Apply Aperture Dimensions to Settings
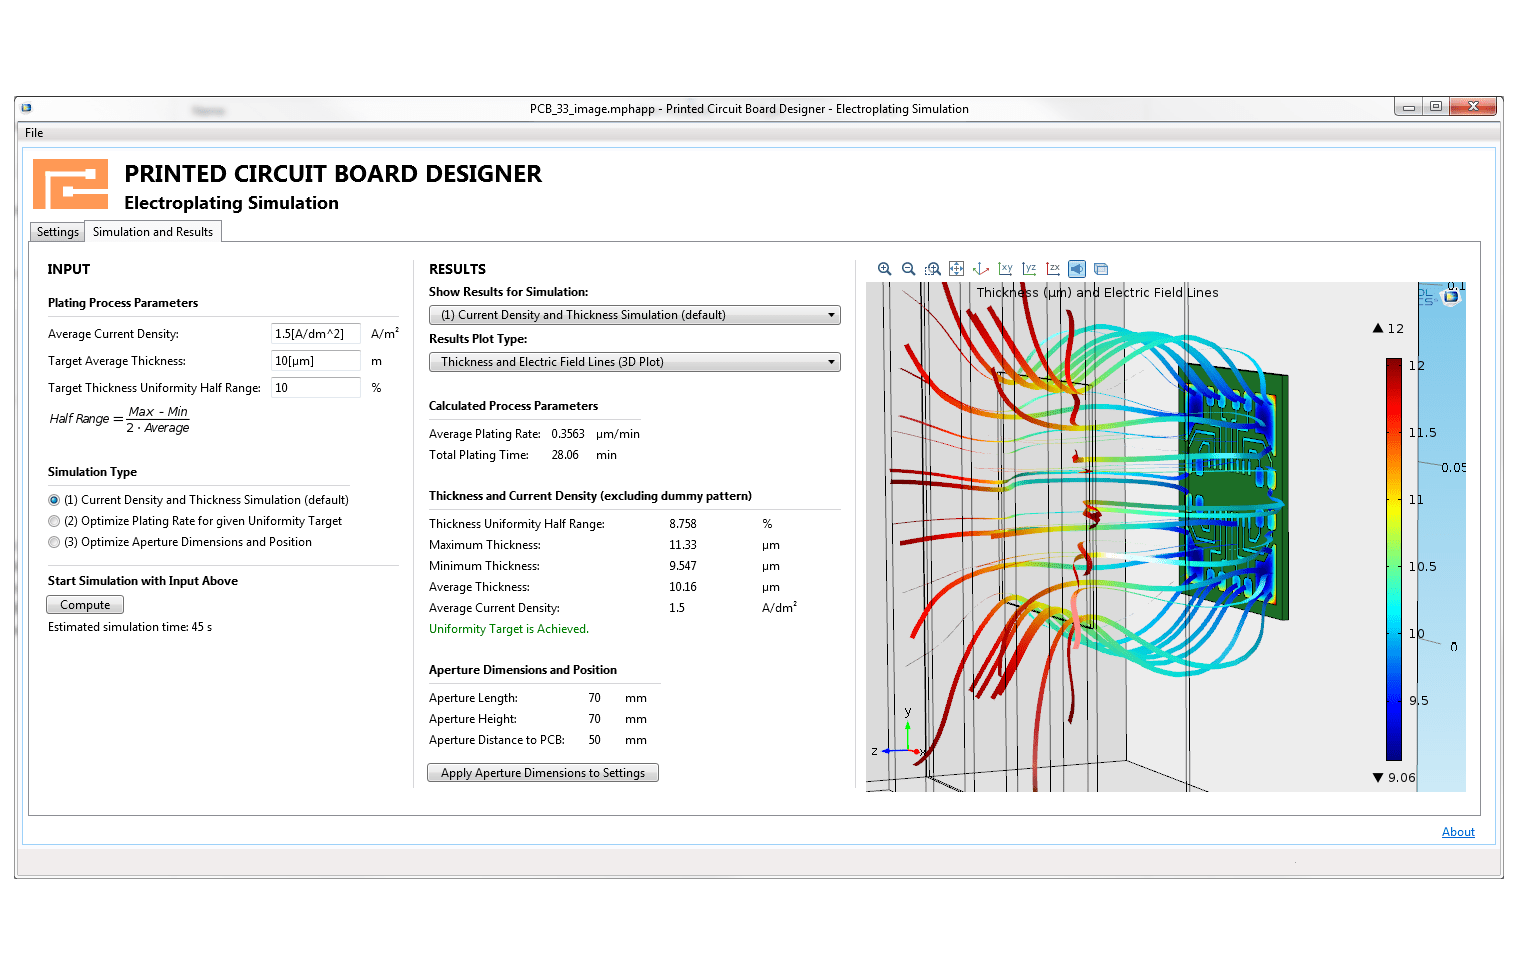Image resolution: width=1519 pixels, height=973 pixels. [543, 772]
